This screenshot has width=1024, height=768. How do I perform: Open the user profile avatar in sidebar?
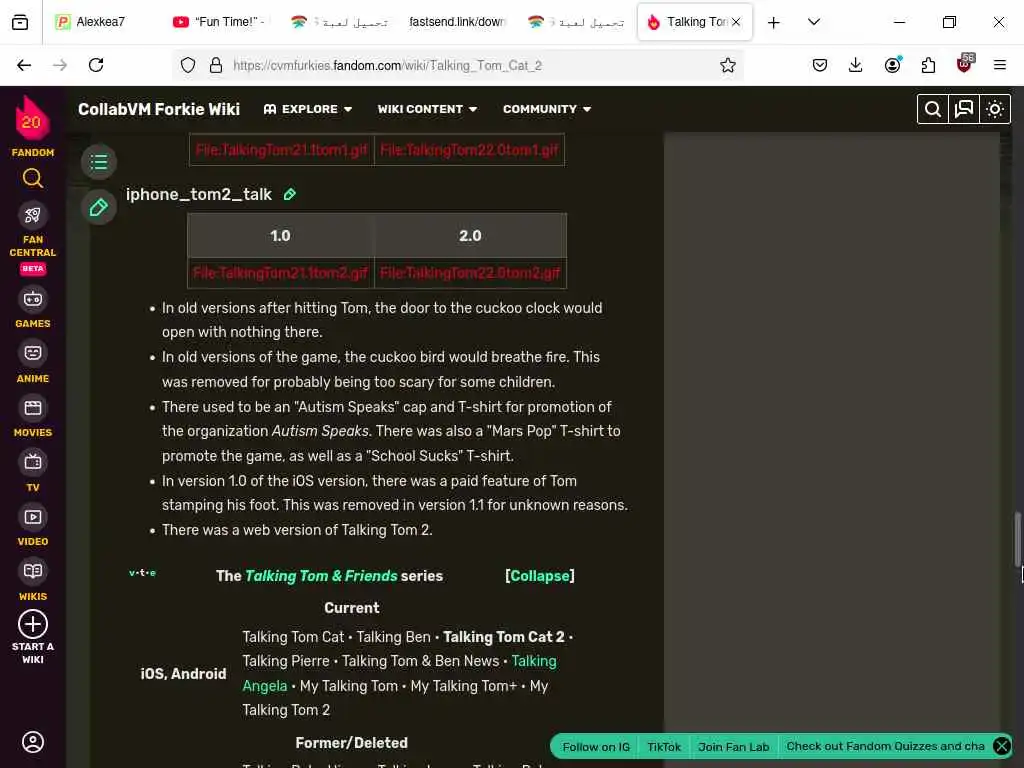point(33,742)
